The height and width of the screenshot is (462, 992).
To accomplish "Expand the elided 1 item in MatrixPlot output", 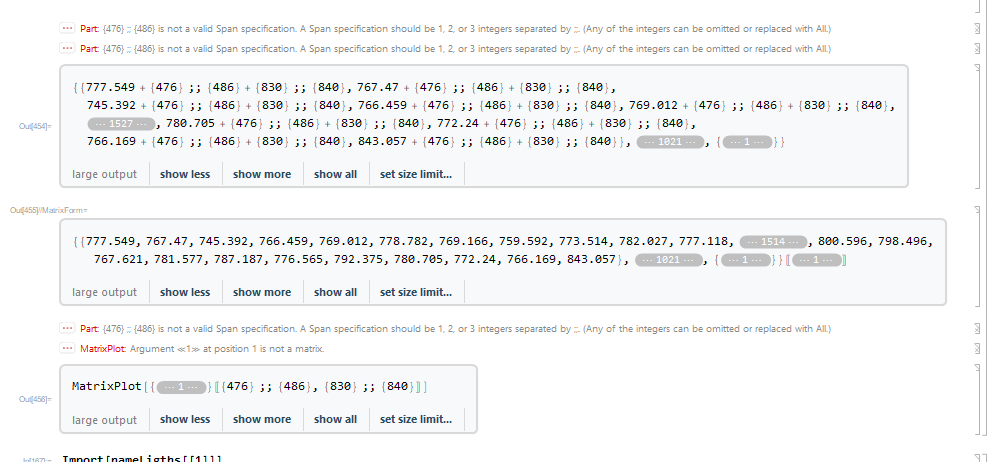I will 182,387.
